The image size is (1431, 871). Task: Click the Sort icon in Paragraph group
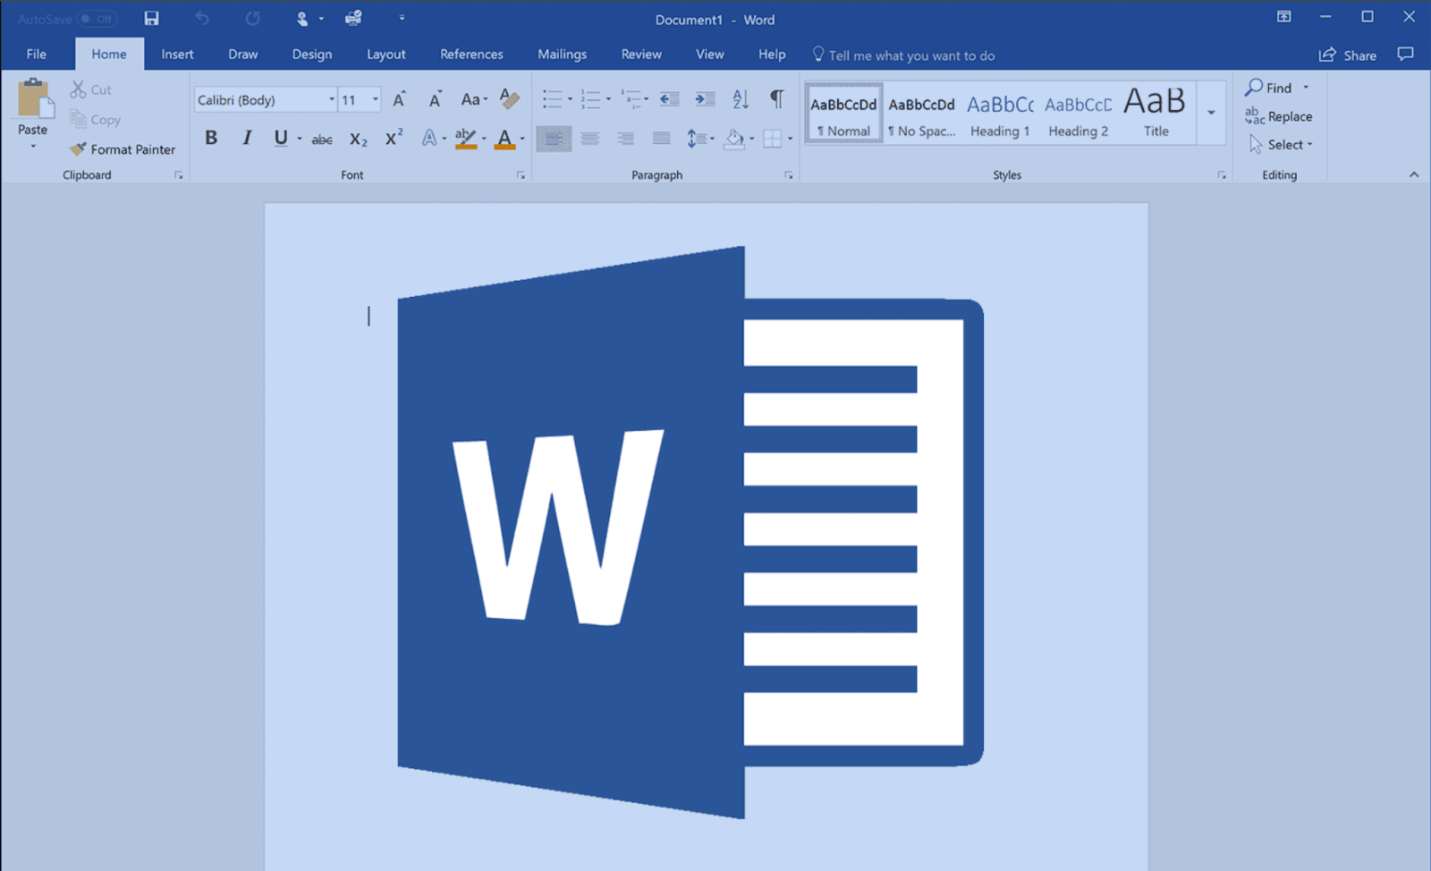739,99
